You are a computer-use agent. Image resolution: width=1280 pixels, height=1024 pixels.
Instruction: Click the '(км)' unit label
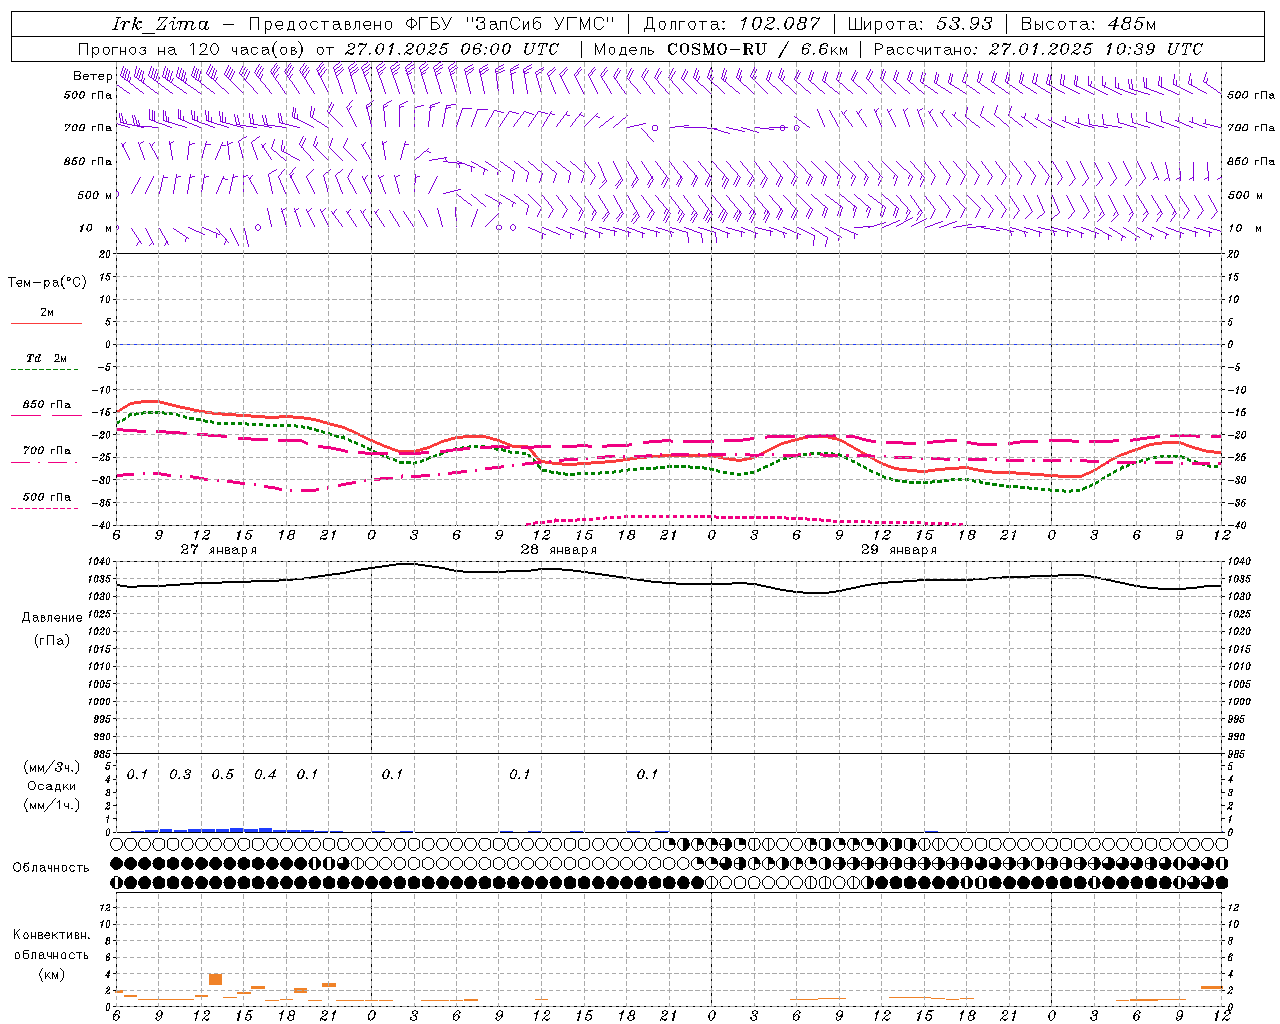(x=52, y=974)
